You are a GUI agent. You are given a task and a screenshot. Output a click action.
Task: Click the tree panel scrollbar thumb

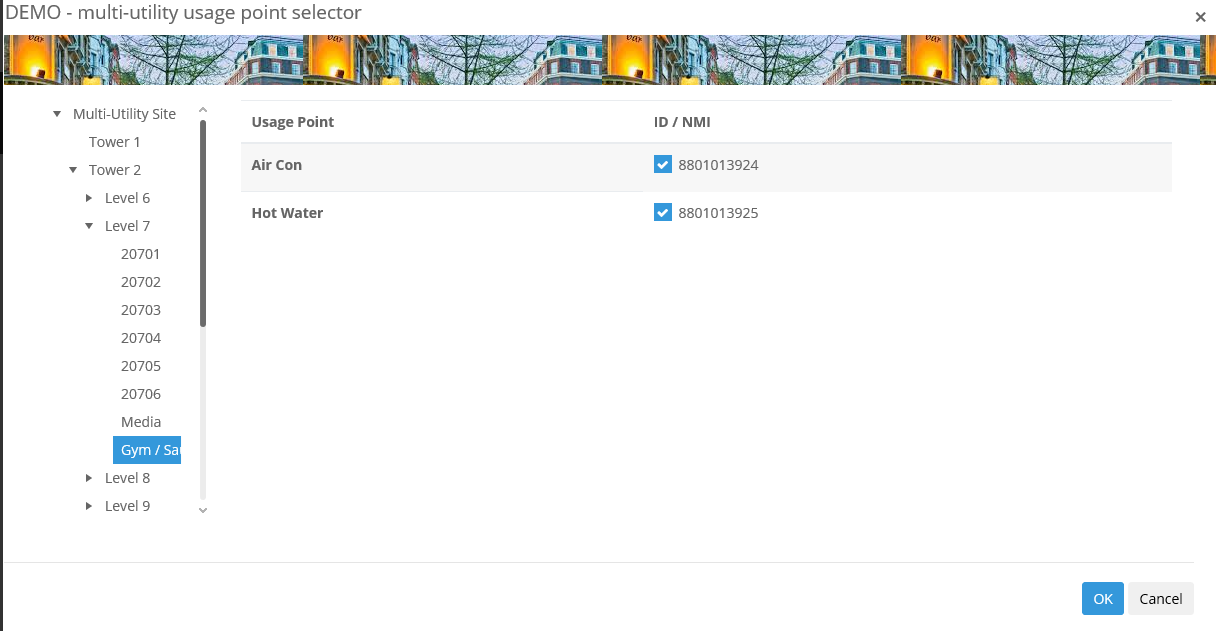[x=203, y=222]
